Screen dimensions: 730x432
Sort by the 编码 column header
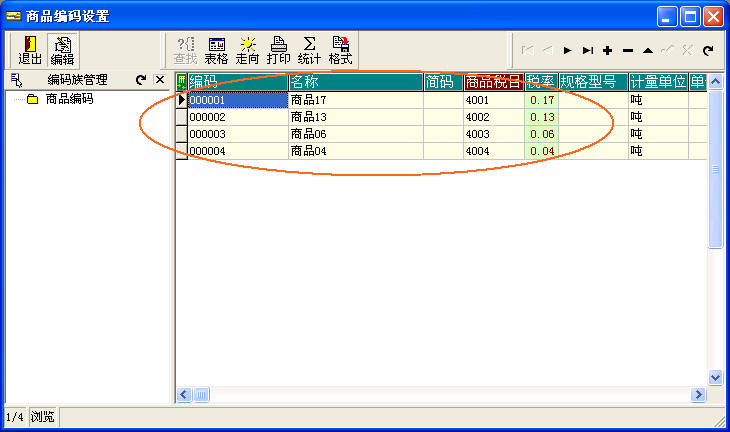pyautogui.click(x=238, y=82)
